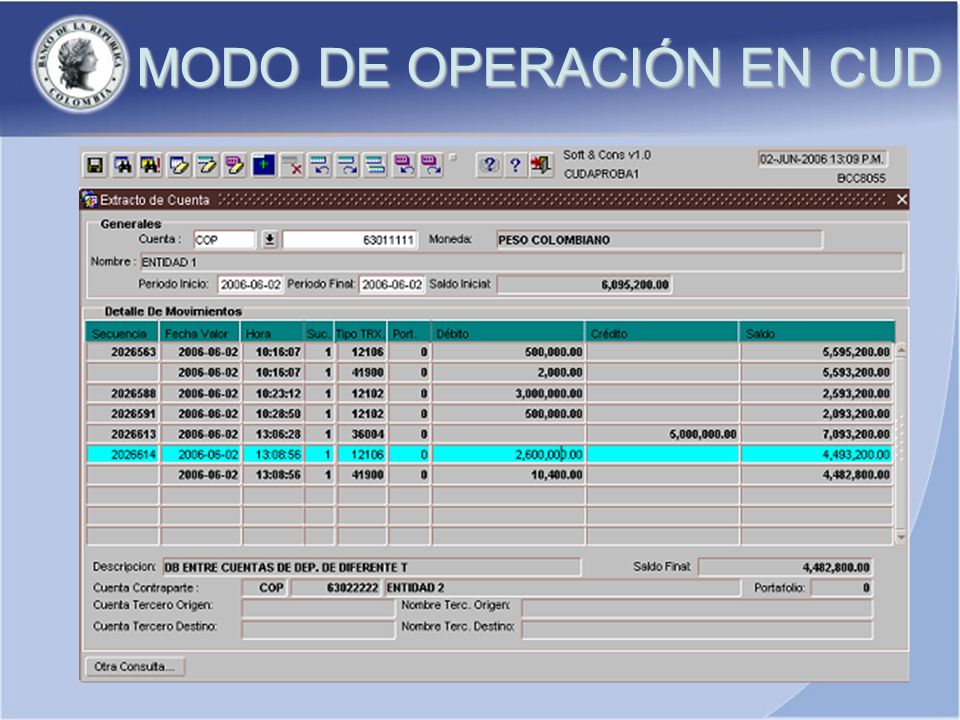
Task: Click the scroll down arrow of movements table
Action: click(x=901, y=537)
